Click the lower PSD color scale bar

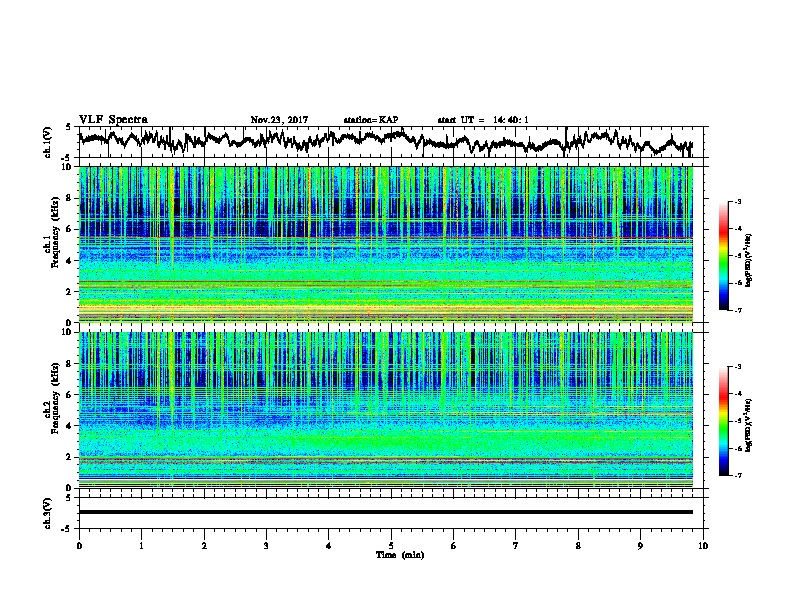pos(724,421)
